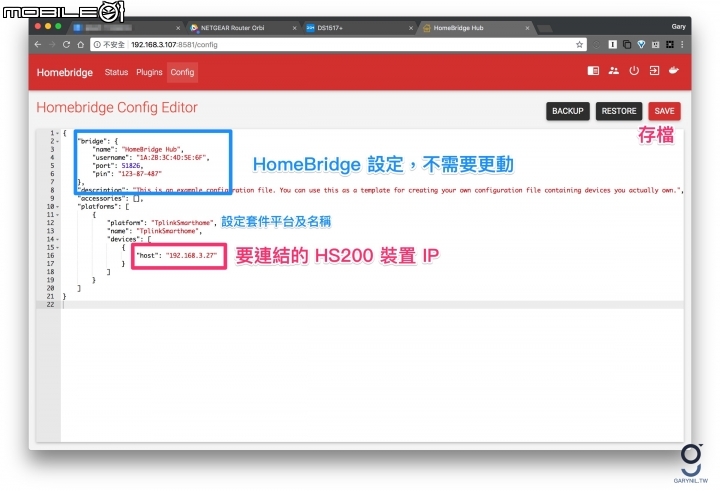Open the Status page
The width and height of the screenshot is (720, 491).
116,72
